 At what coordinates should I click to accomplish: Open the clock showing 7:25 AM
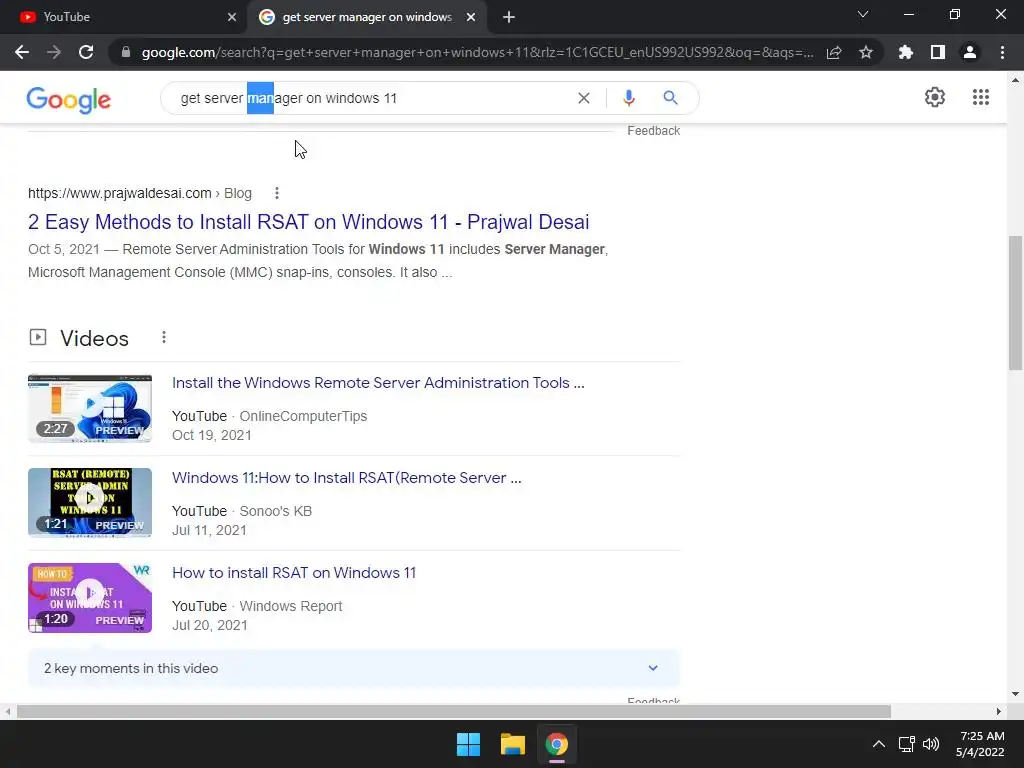click(980, 744)
